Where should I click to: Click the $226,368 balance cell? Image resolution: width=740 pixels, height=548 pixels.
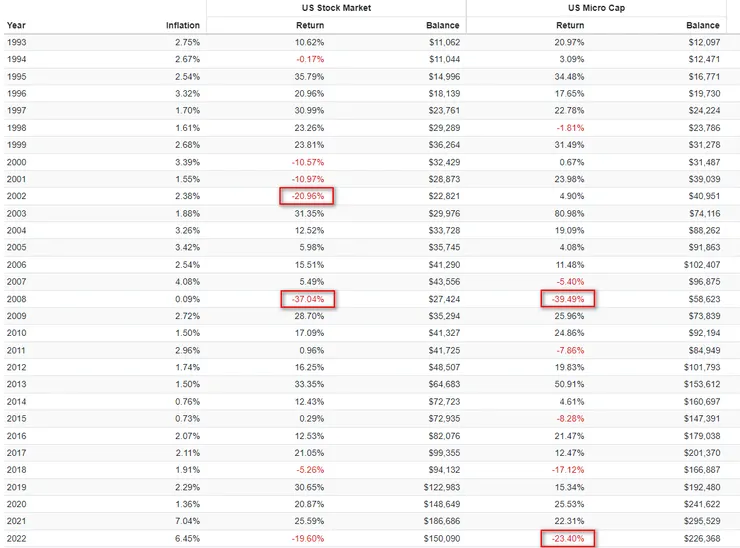(700, 539)
